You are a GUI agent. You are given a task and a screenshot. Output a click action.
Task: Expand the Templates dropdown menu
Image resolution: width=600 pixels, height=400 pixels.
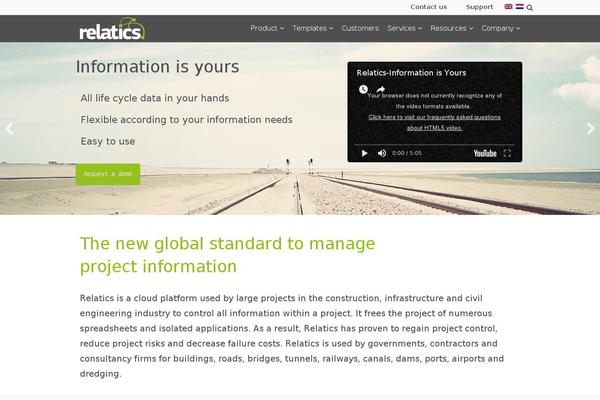(x=312, y=28)
